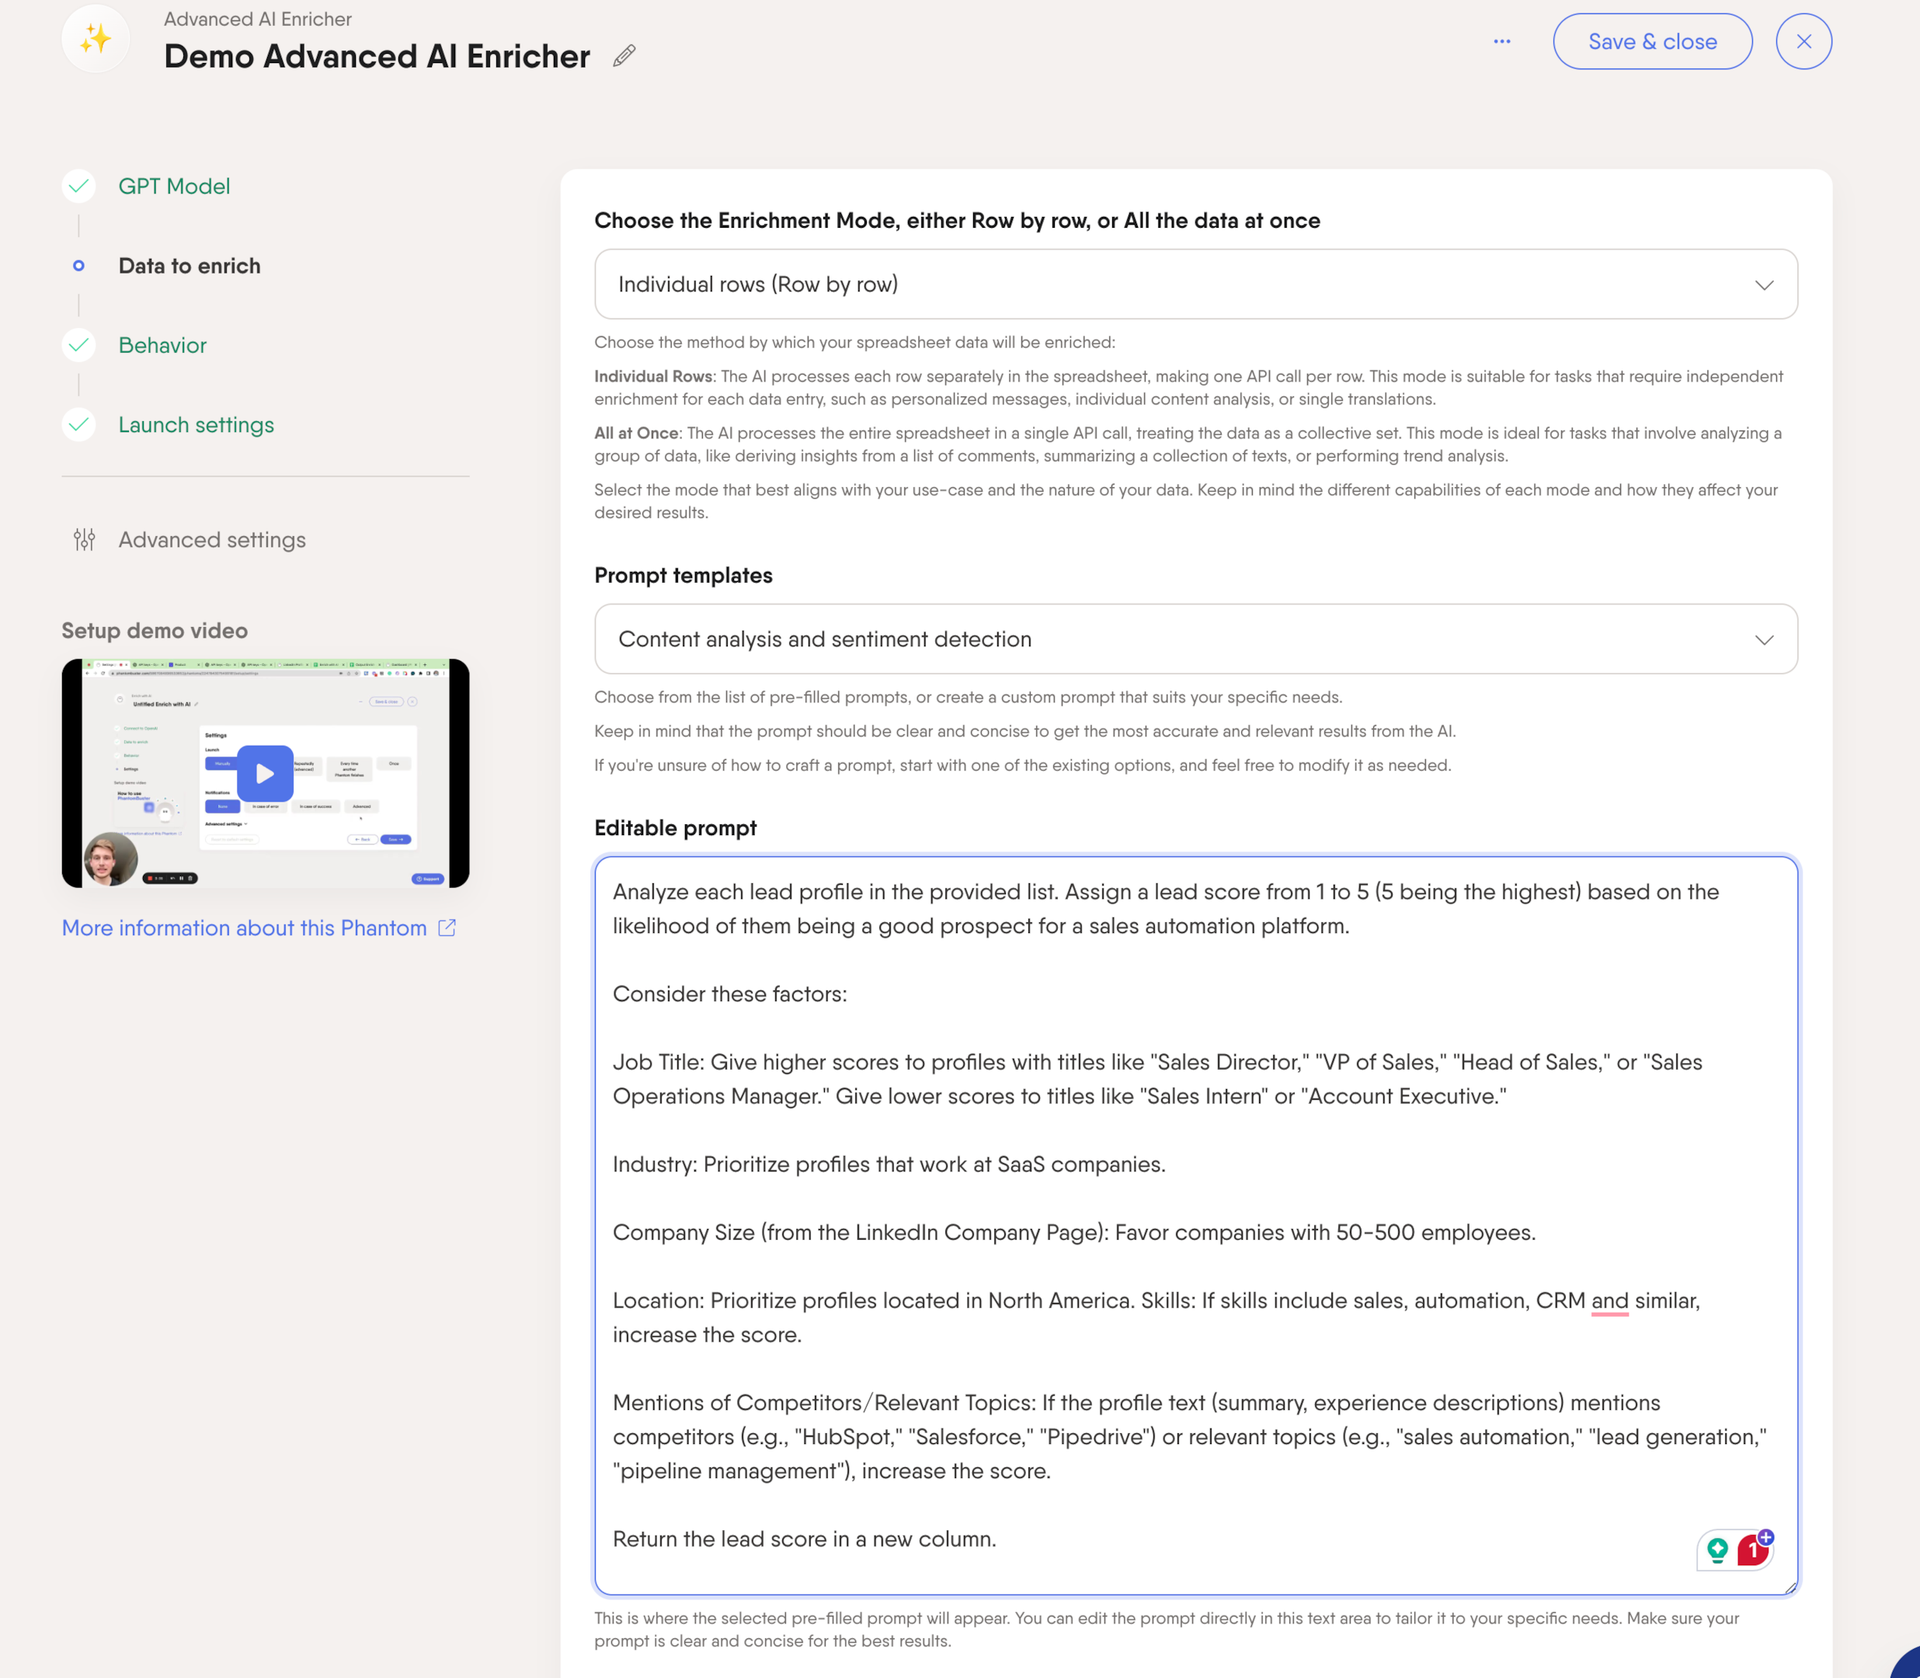This screenshot has height=1678, width=1920.
Task: Click the Advanced settings sliders icon
Action: point(84,539)
